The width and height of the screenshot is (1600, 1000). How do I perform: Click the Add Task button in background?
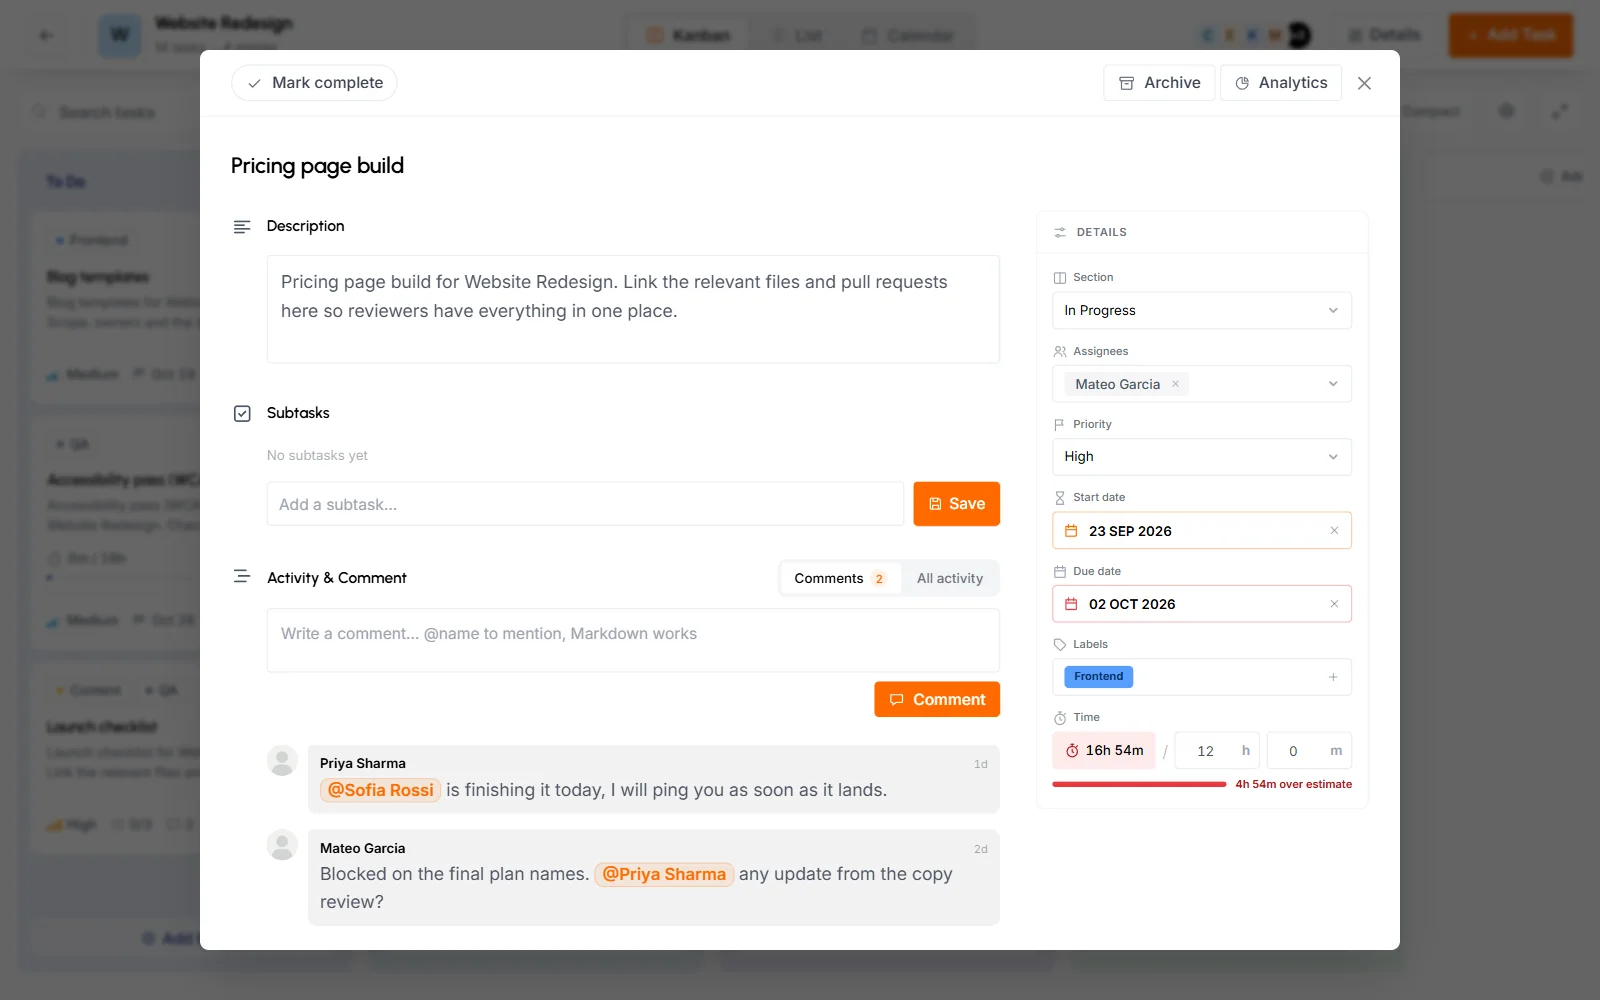tap(1511, 35)
